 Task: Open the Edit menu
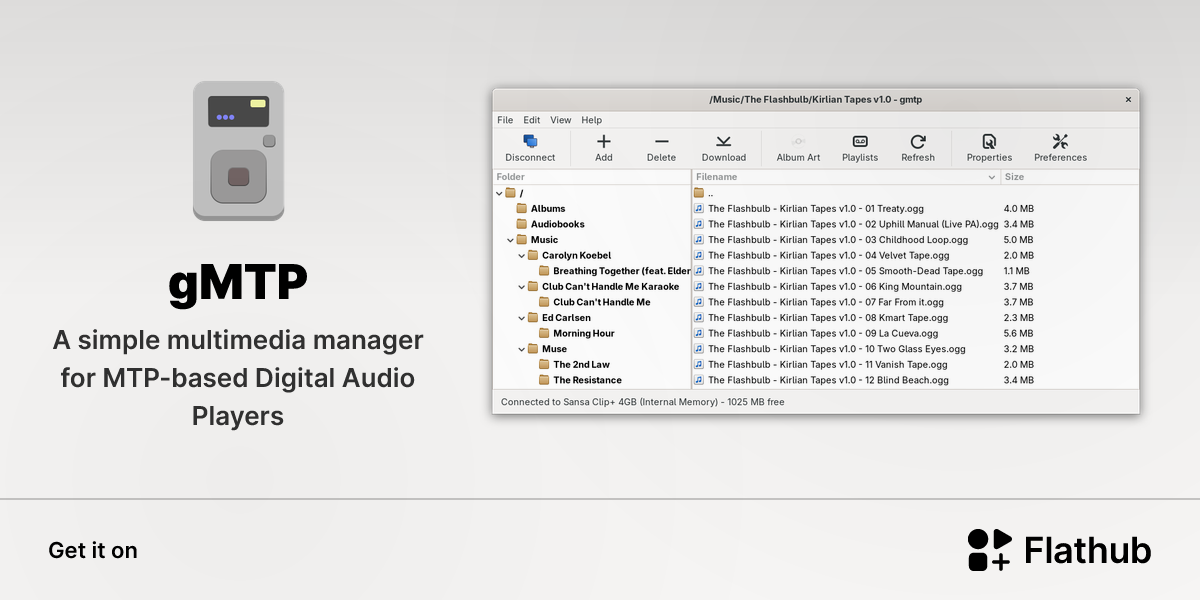pos(532,120)
